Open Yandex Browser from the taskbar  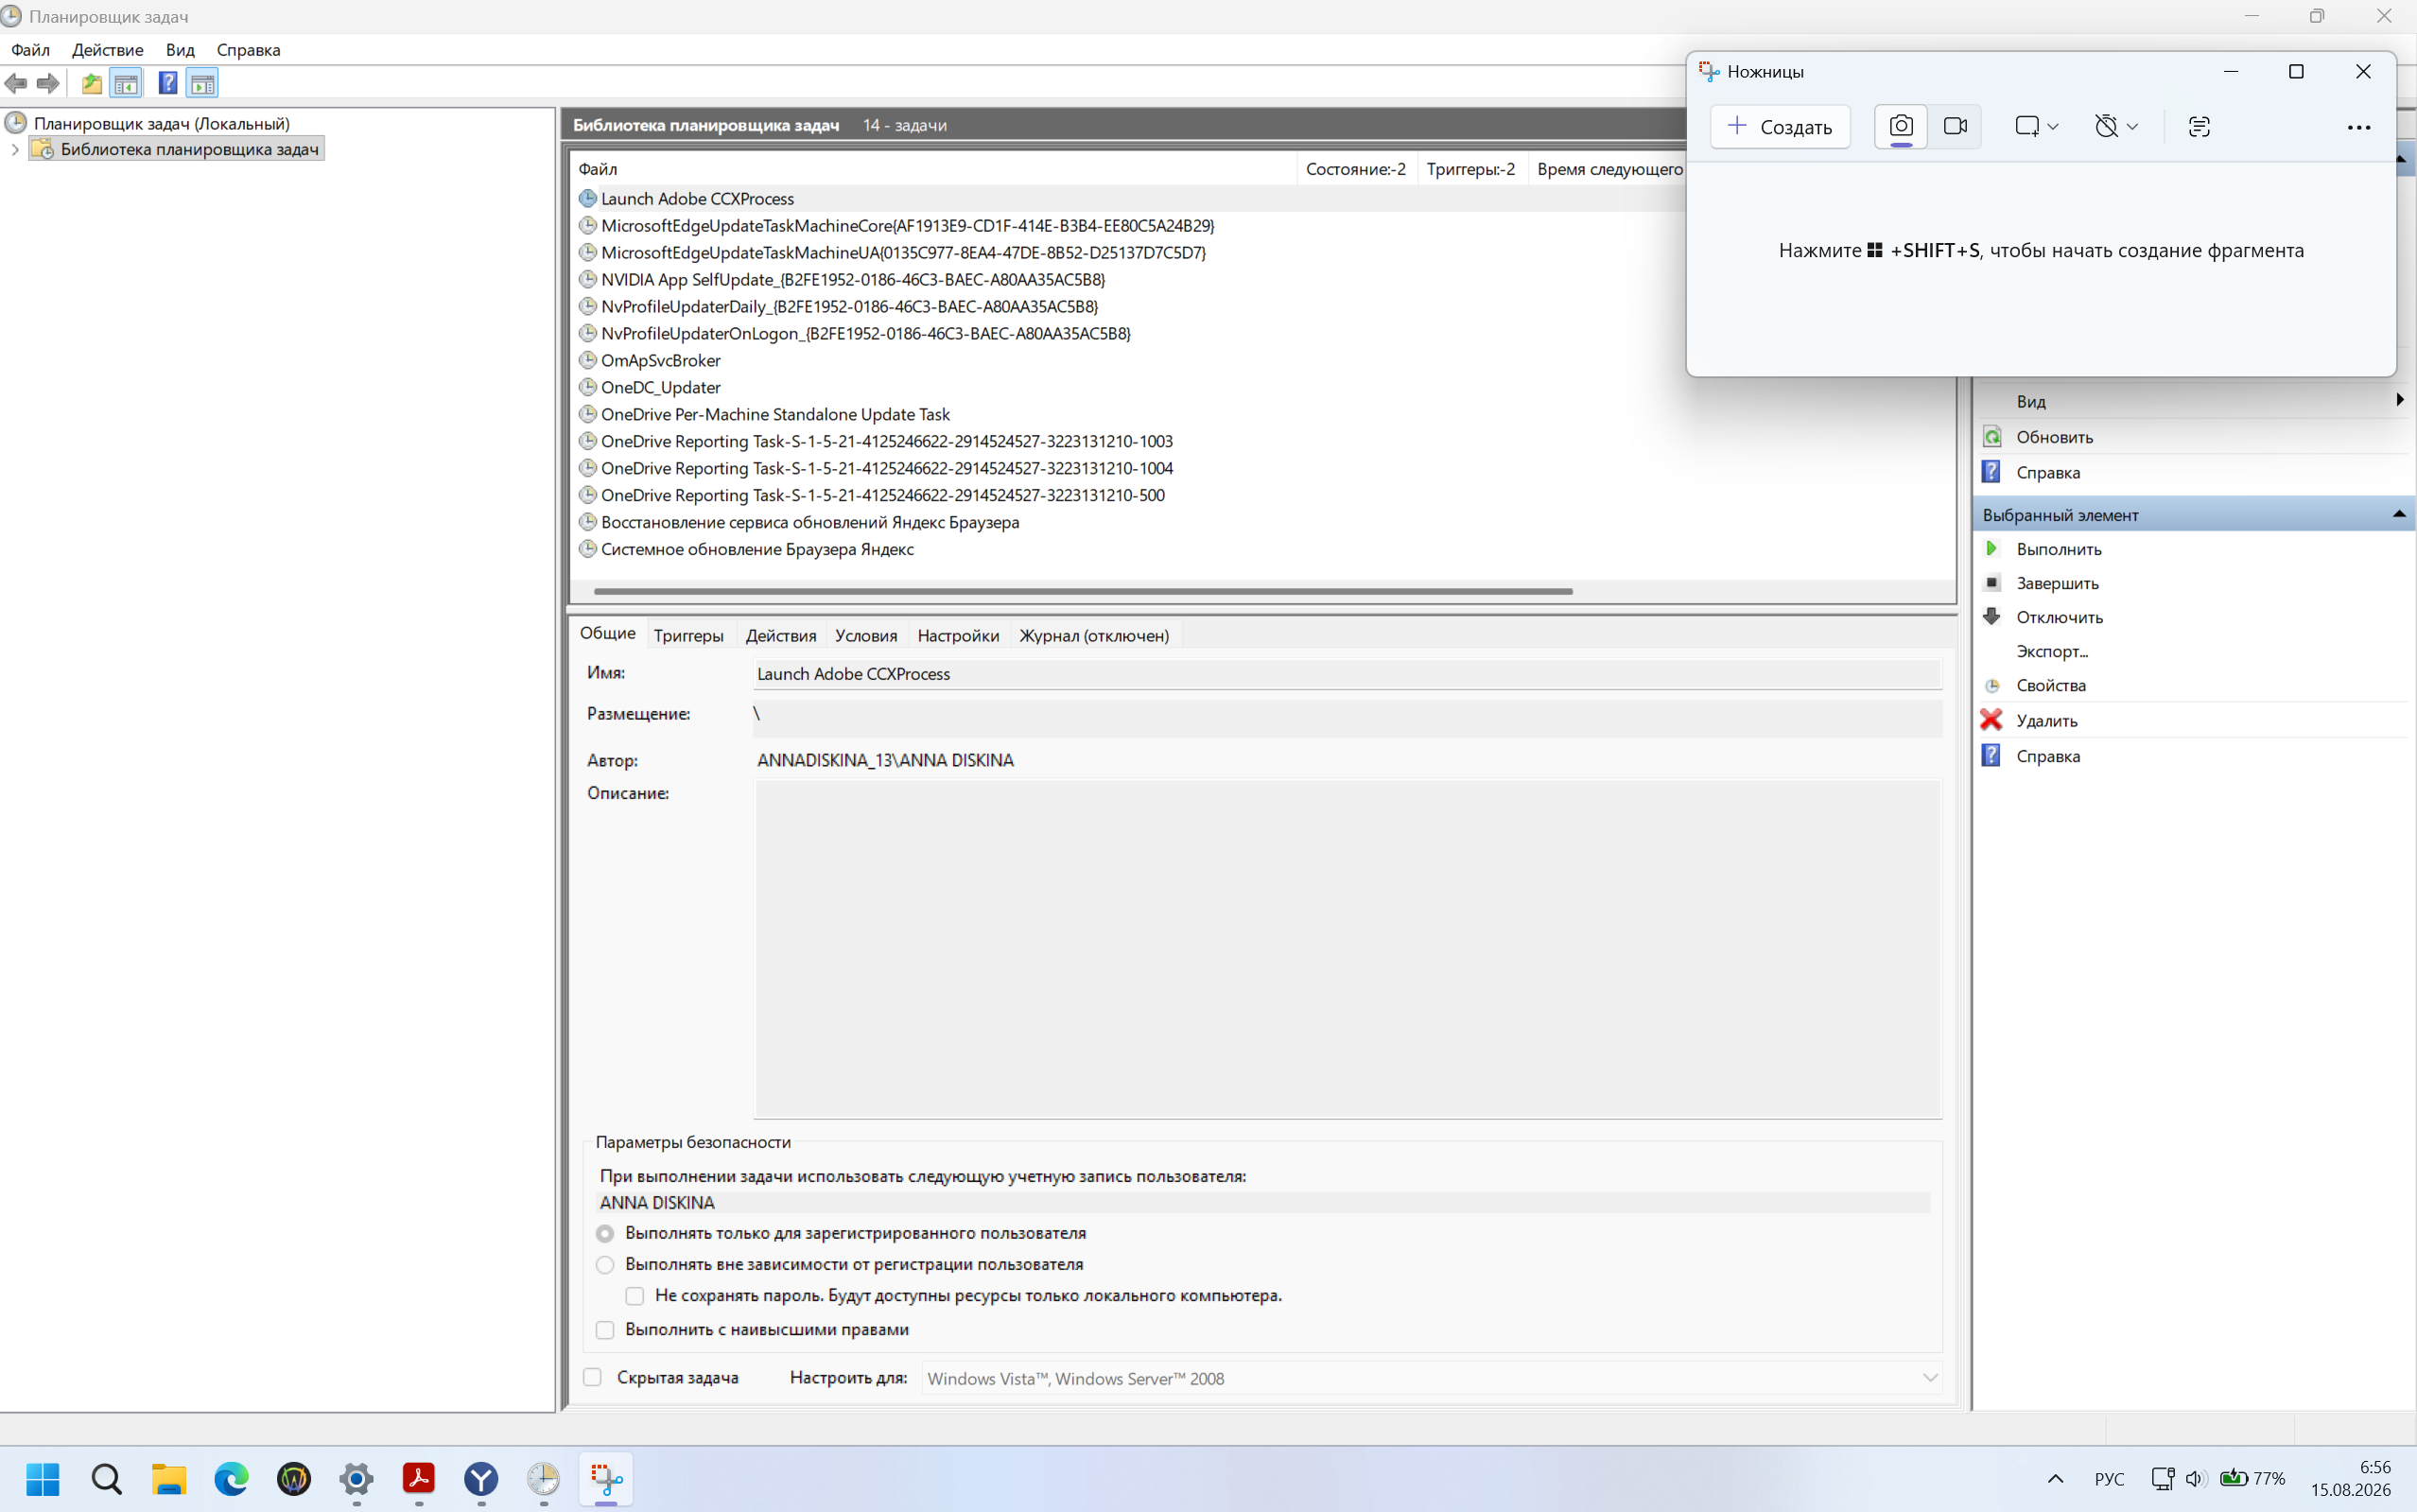[481, 1478]
